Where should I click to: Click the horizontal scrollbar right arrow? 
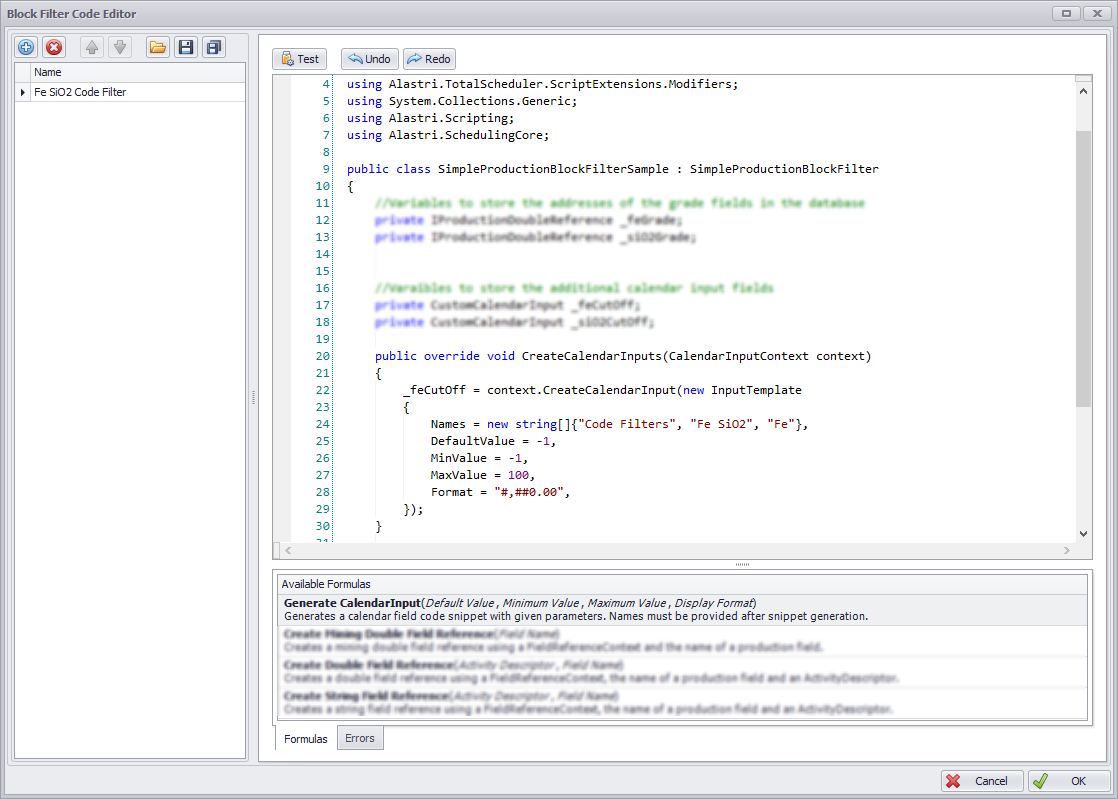(x=1067, y=551)
